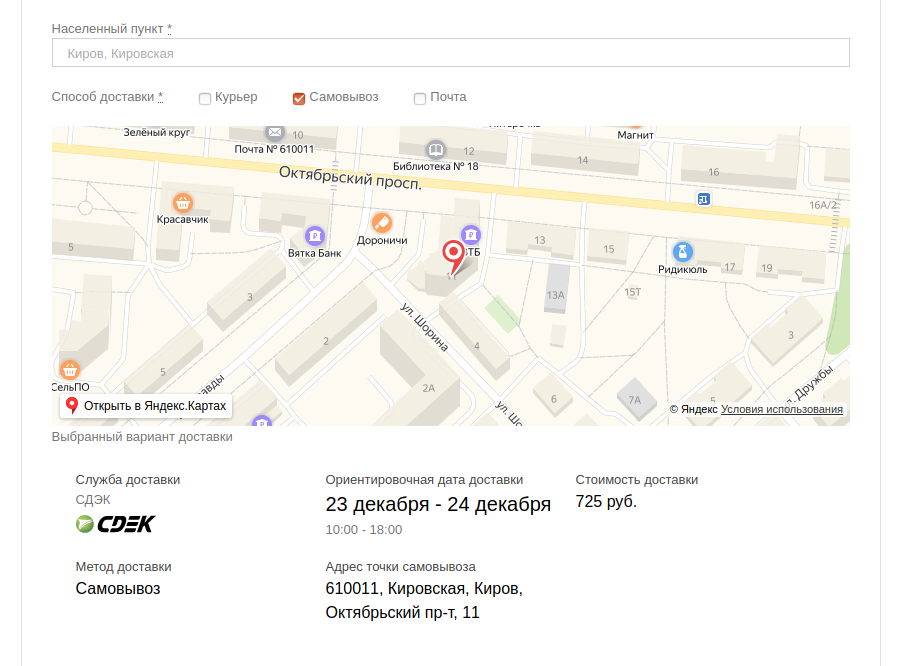Viewport: 912px width, 666px height.
Task: Click the Почта № 610011 mail icon
Action: pyautogui.click(x=274, y=132)
